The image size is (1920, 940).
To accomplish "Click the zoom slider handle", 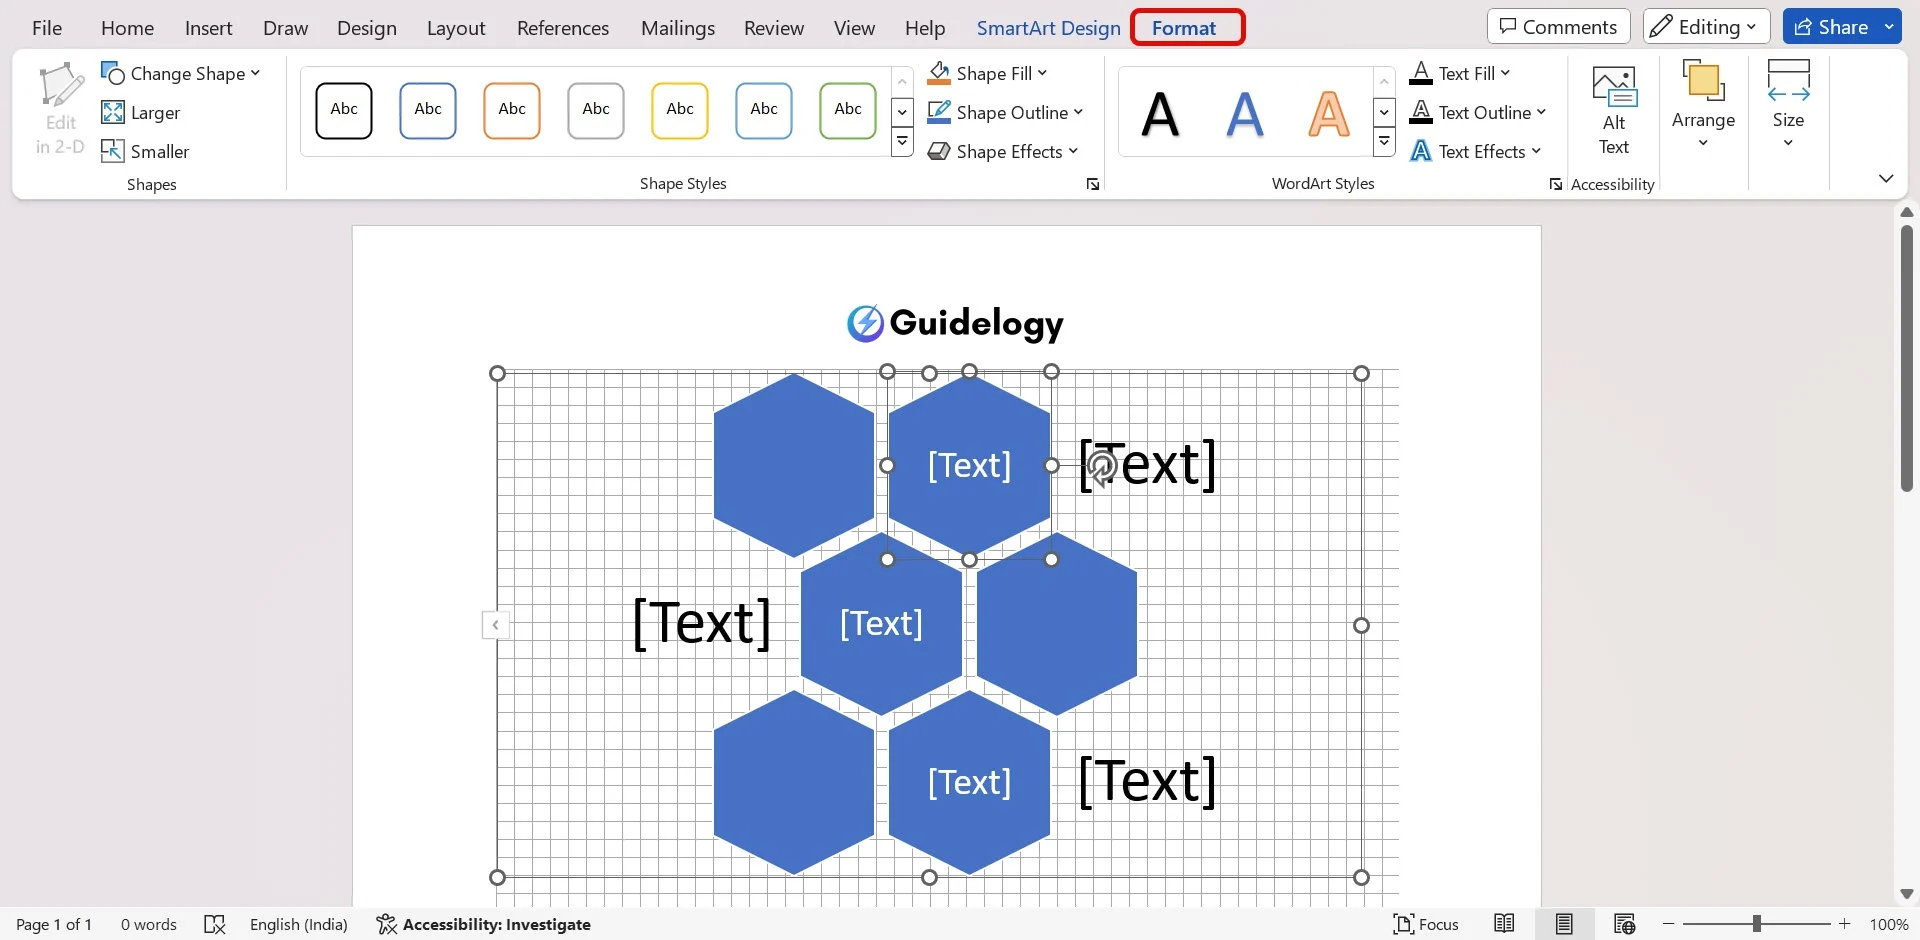I will click(x=1757, y=924).
